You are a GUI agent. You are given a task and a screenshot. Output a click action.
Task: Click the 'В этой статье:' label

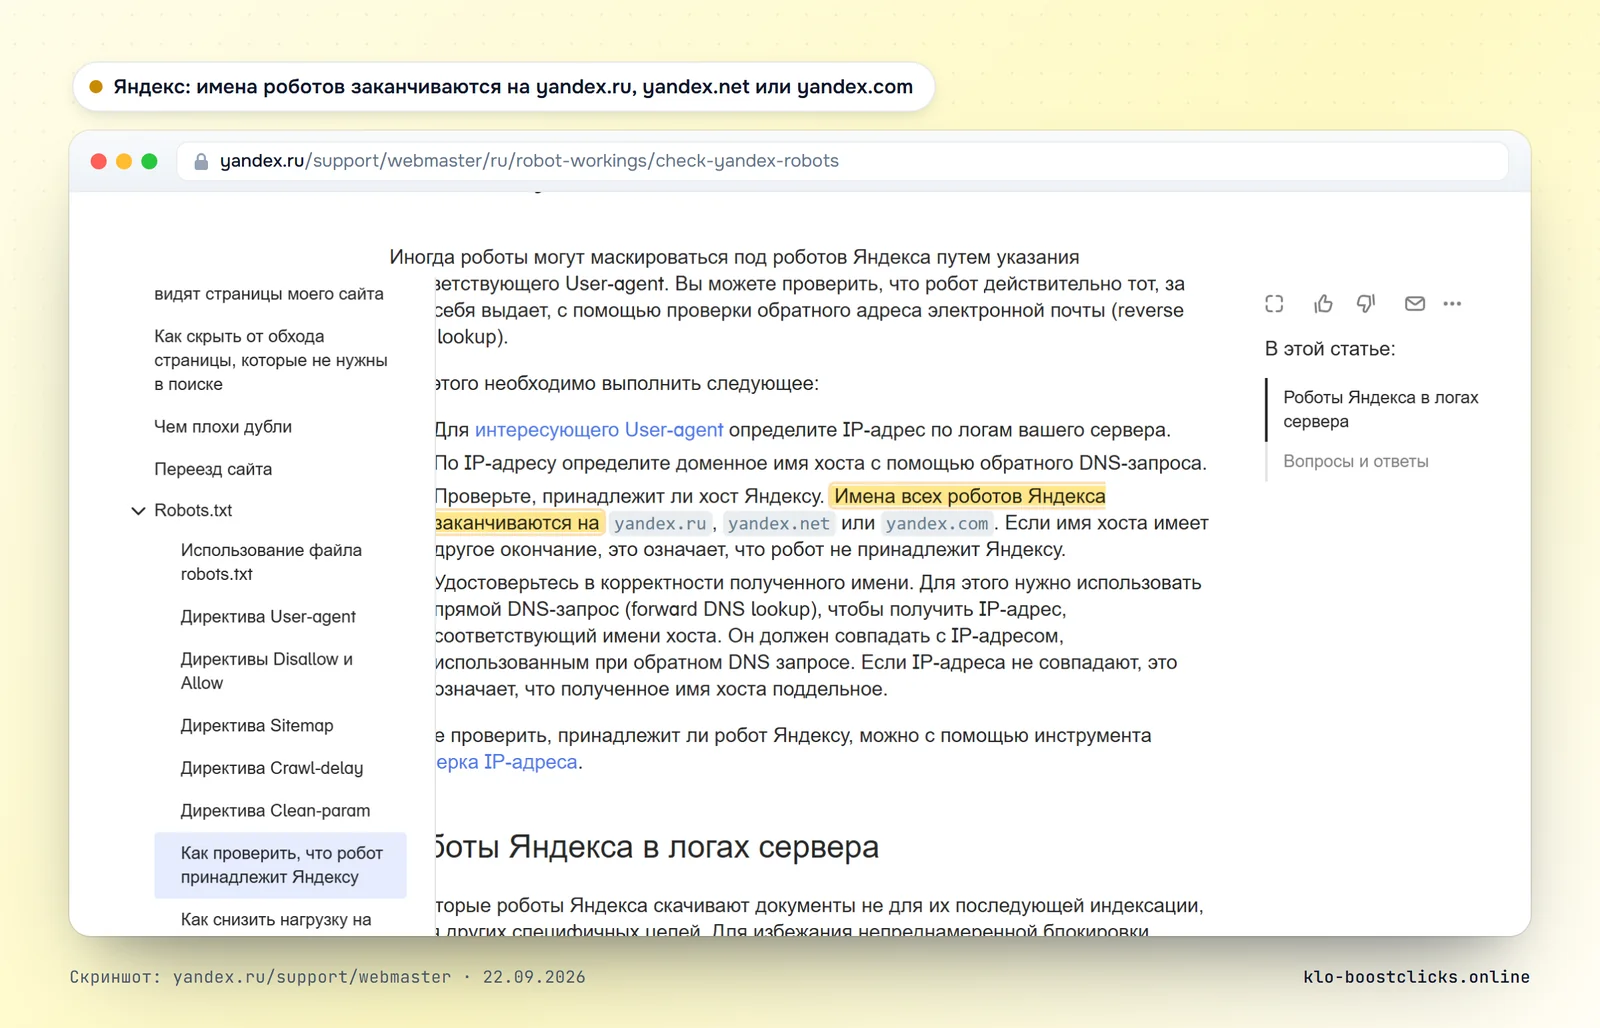(1330, 349)
